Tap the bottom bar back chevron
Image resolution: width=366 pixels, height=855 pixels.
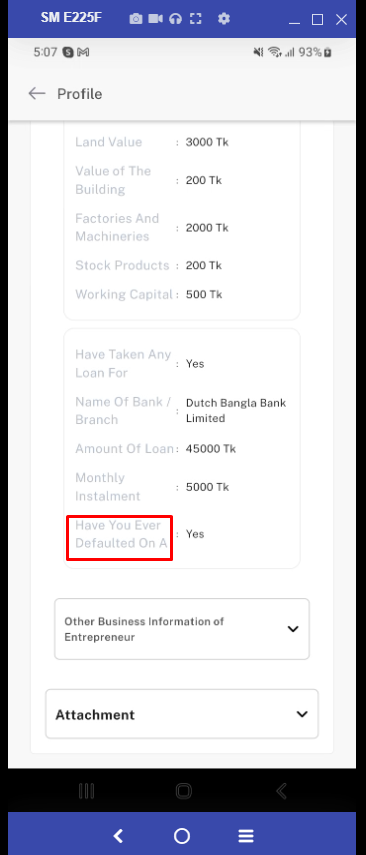point(118,835)
